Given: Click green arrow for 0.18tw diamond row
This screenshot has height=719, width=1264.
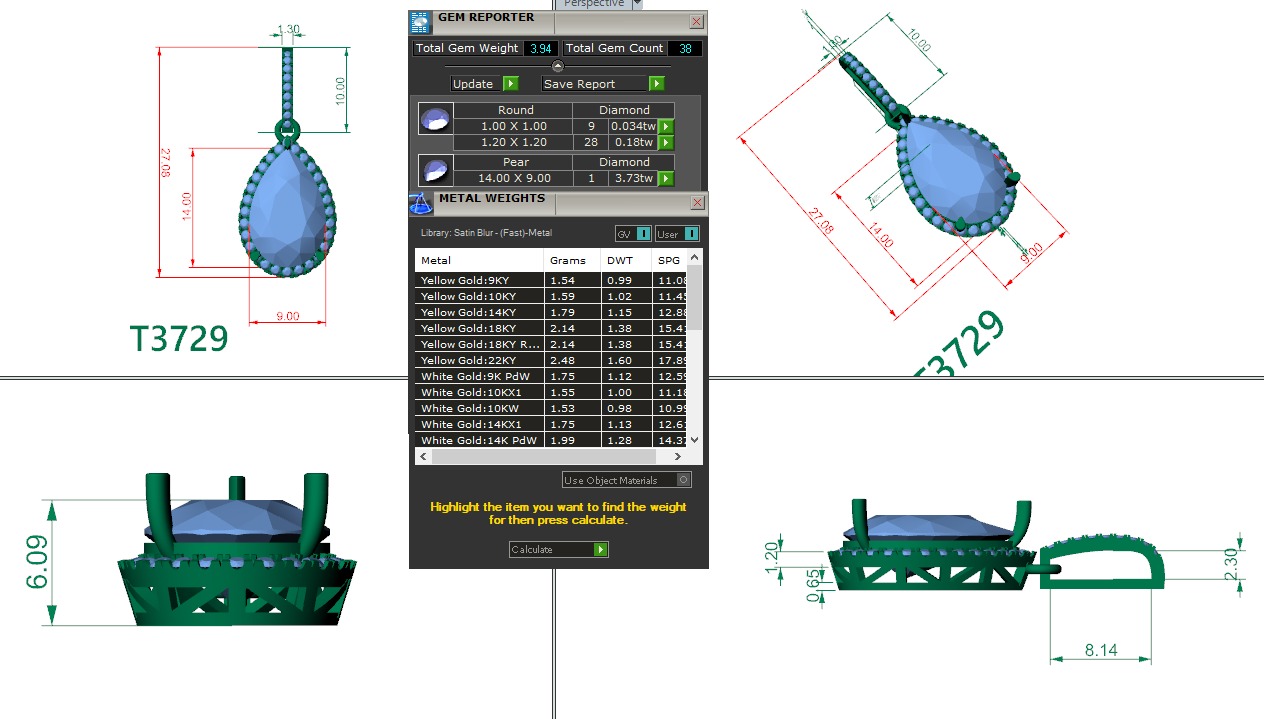Looking at the screenshot, I should [666, 143].
